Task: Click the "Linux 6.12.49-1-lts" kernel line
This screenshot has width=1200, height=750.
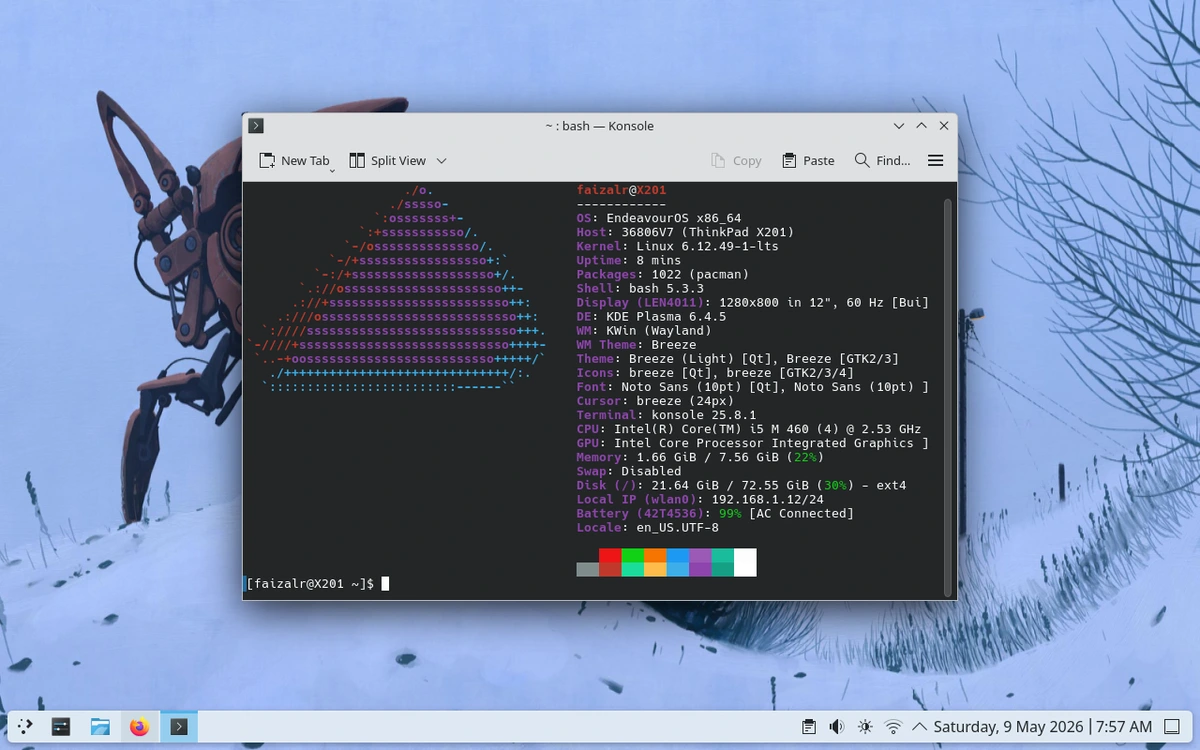Action: click(x=678, y=246)
